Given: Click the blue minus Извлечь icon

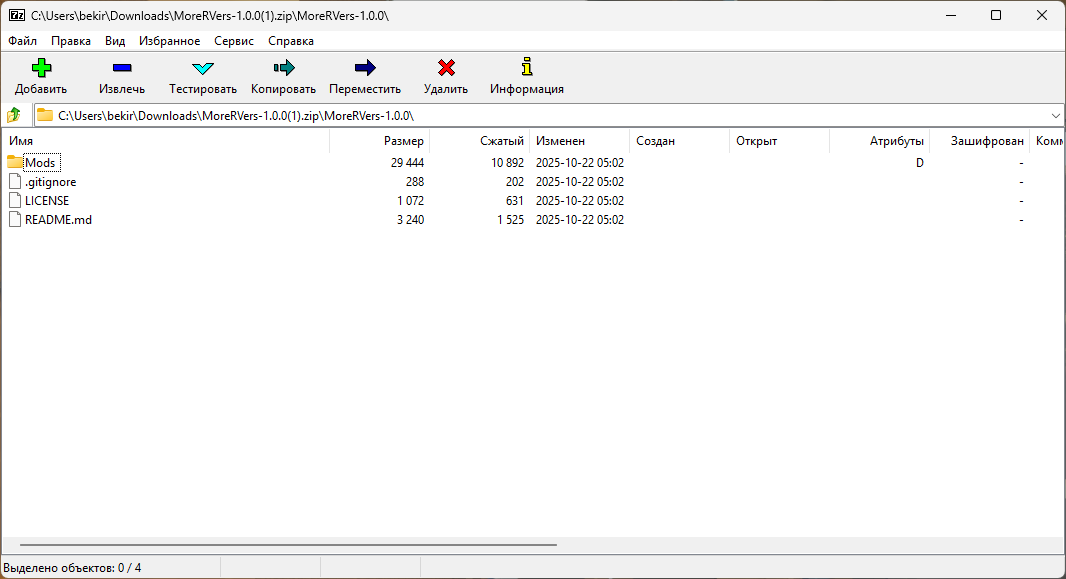Looking at the screenshot, I should coord(122,68).
